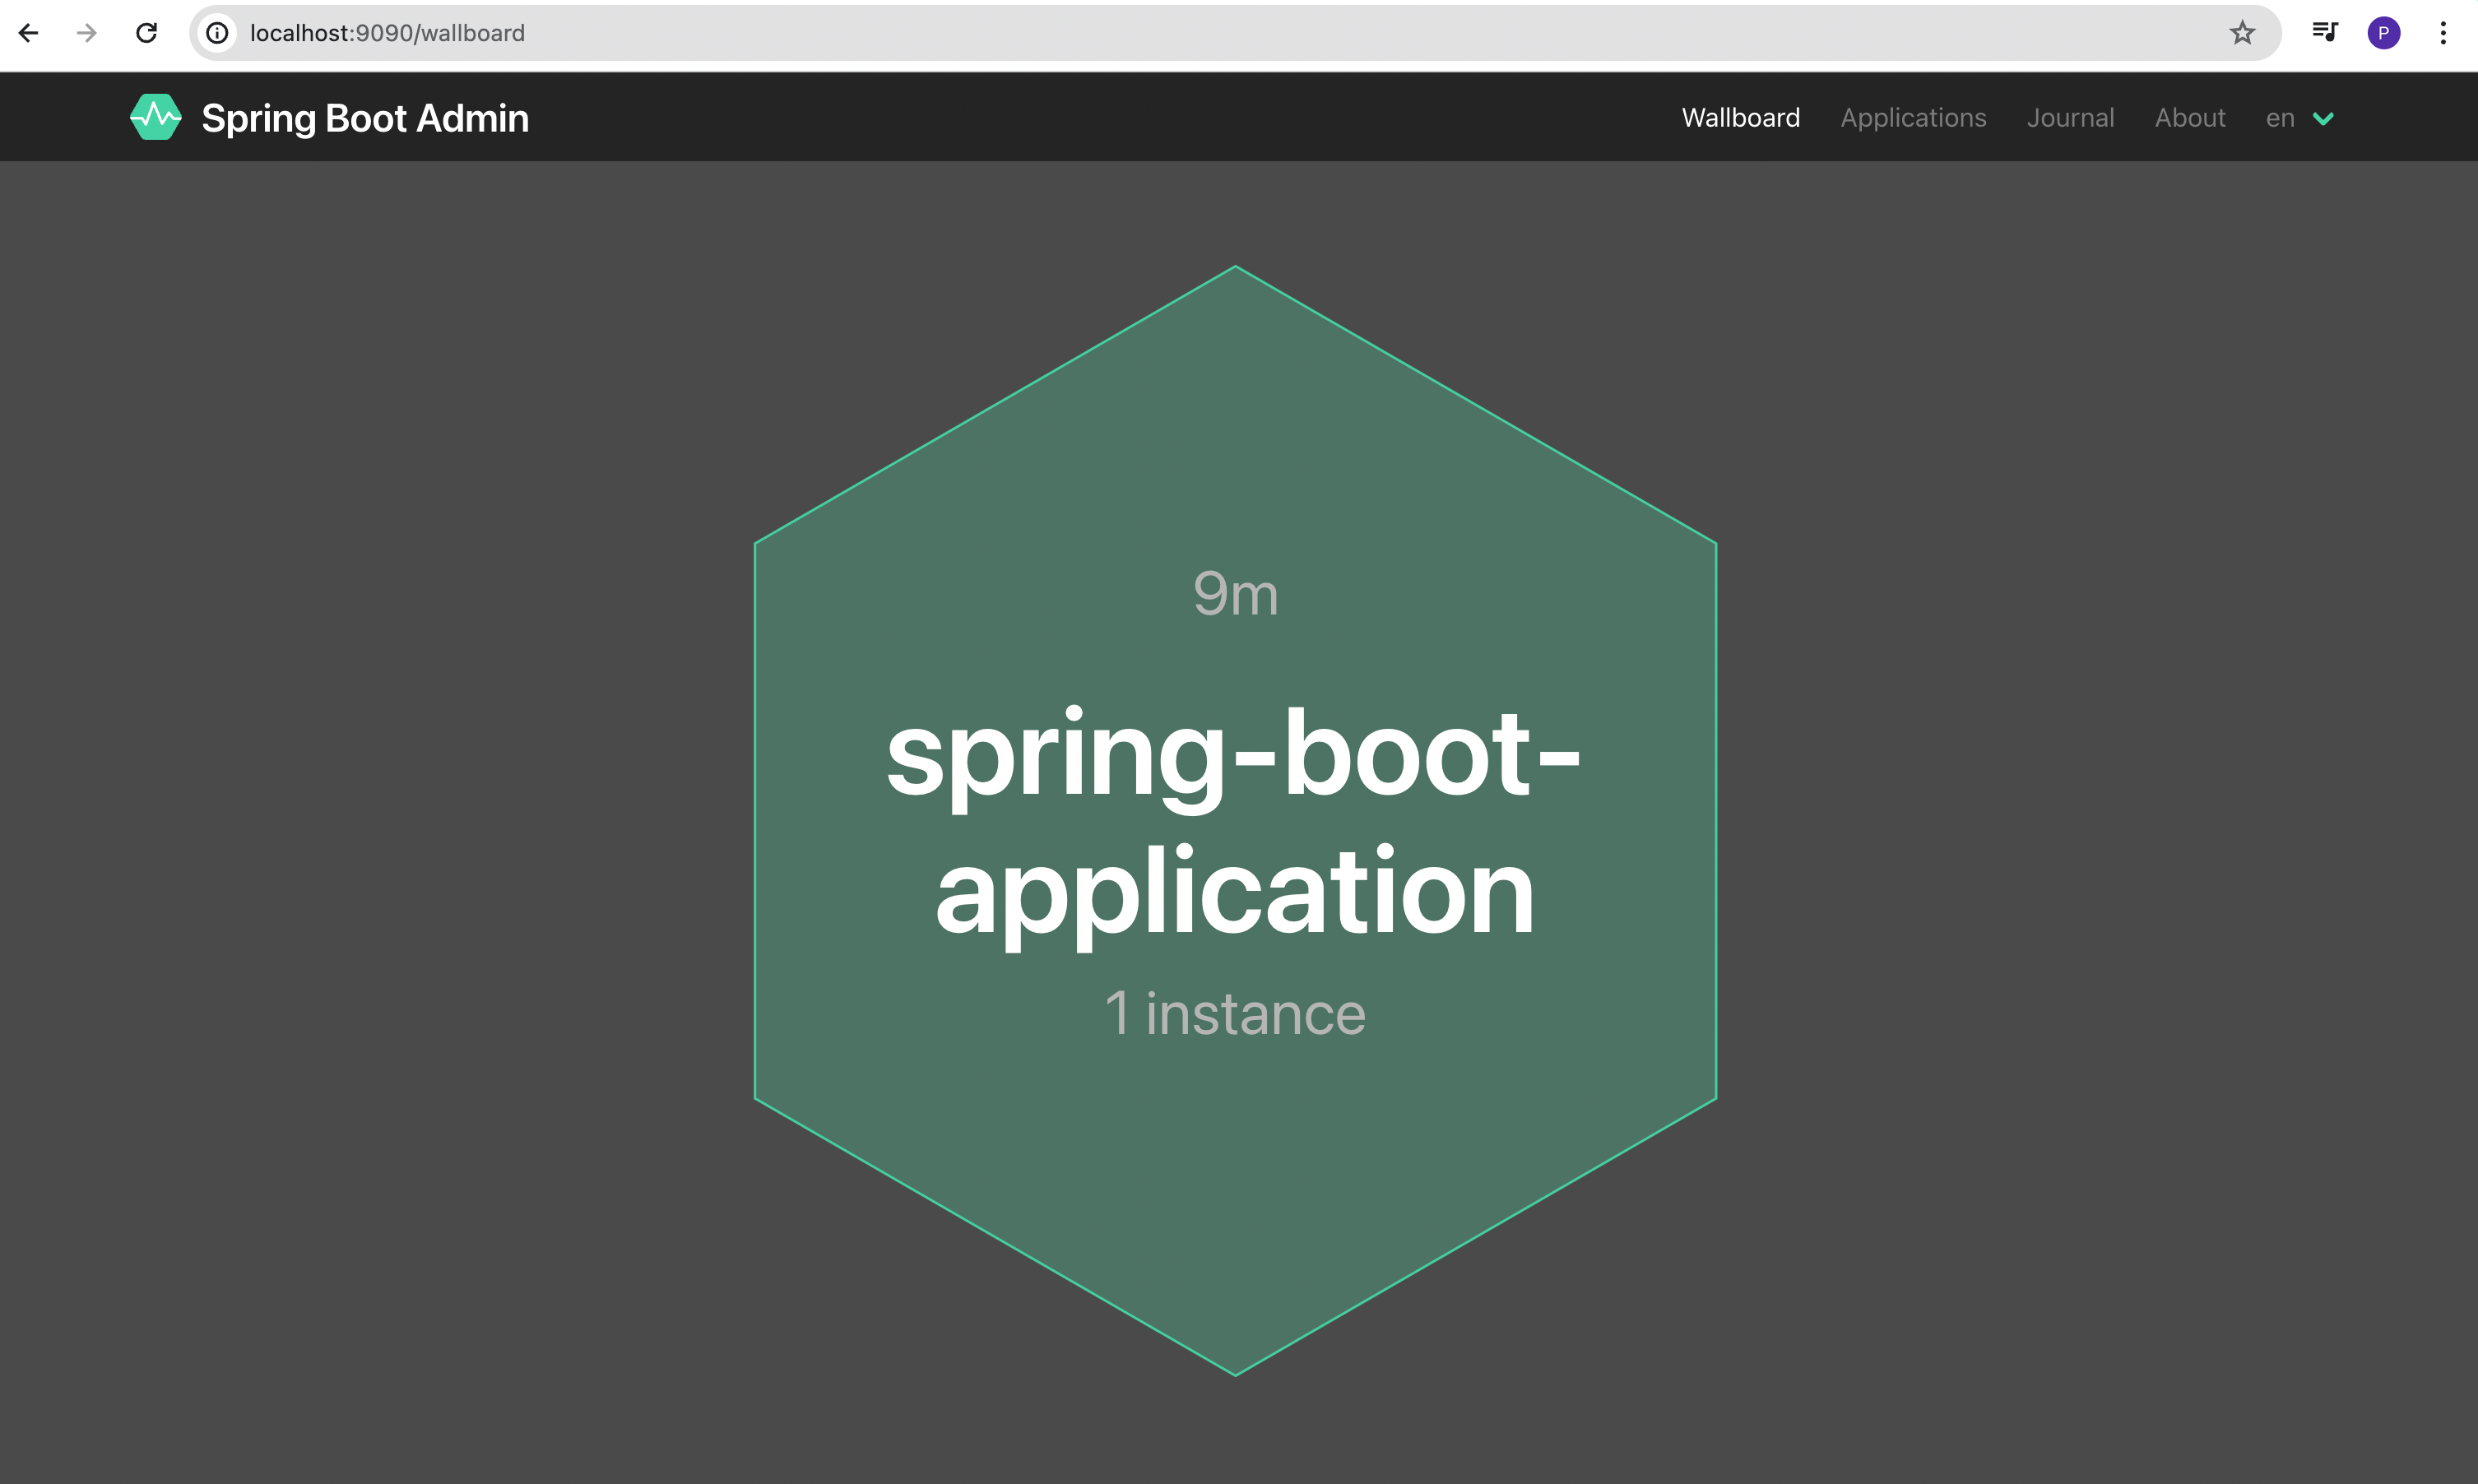Screen dimensions: 2478x1484
Task: Open the Chrome three-dot menu
Action: click(2442, 33)
